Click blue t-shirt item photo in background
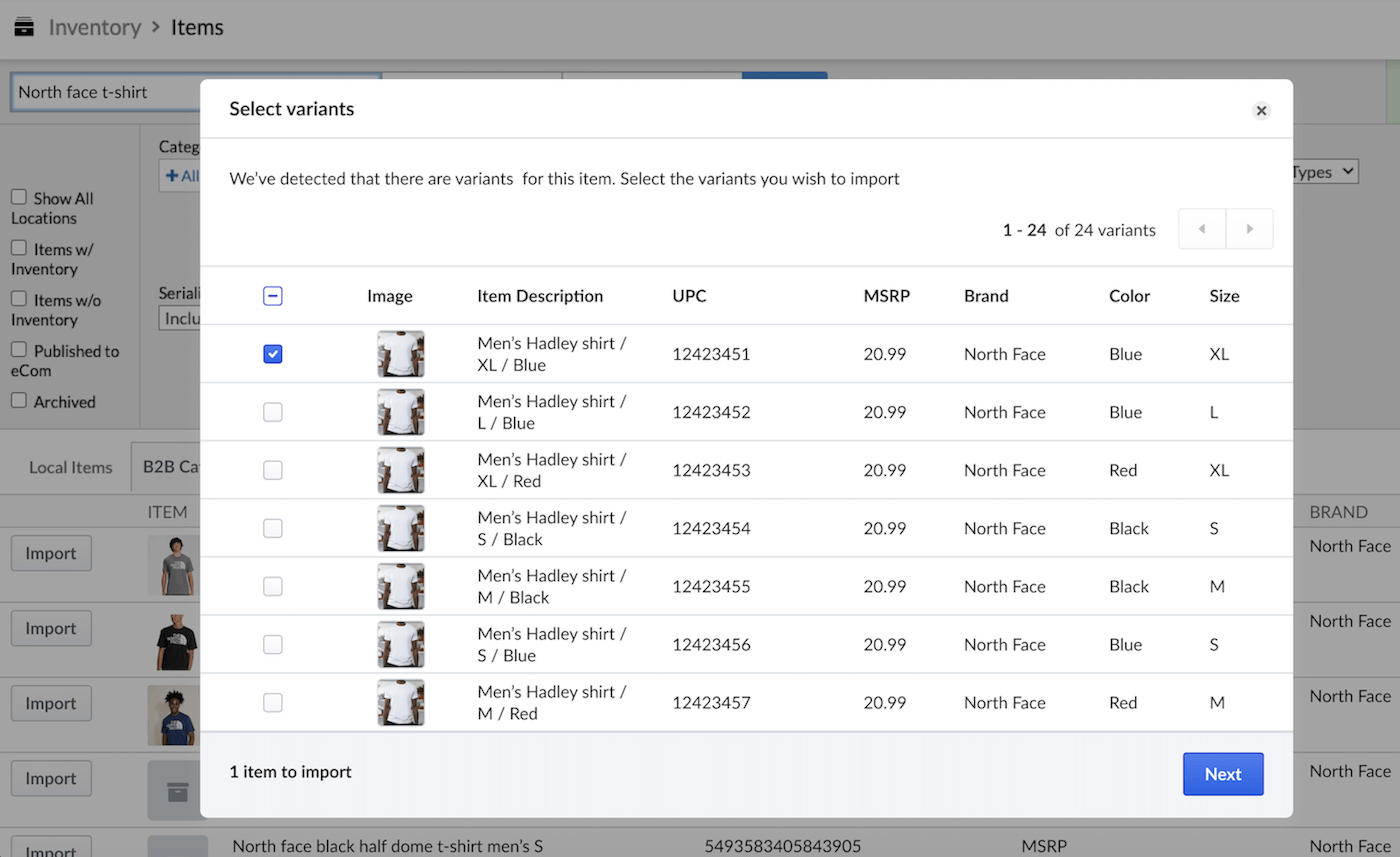This screenshot has height=857, width=1400. (172, 715)
